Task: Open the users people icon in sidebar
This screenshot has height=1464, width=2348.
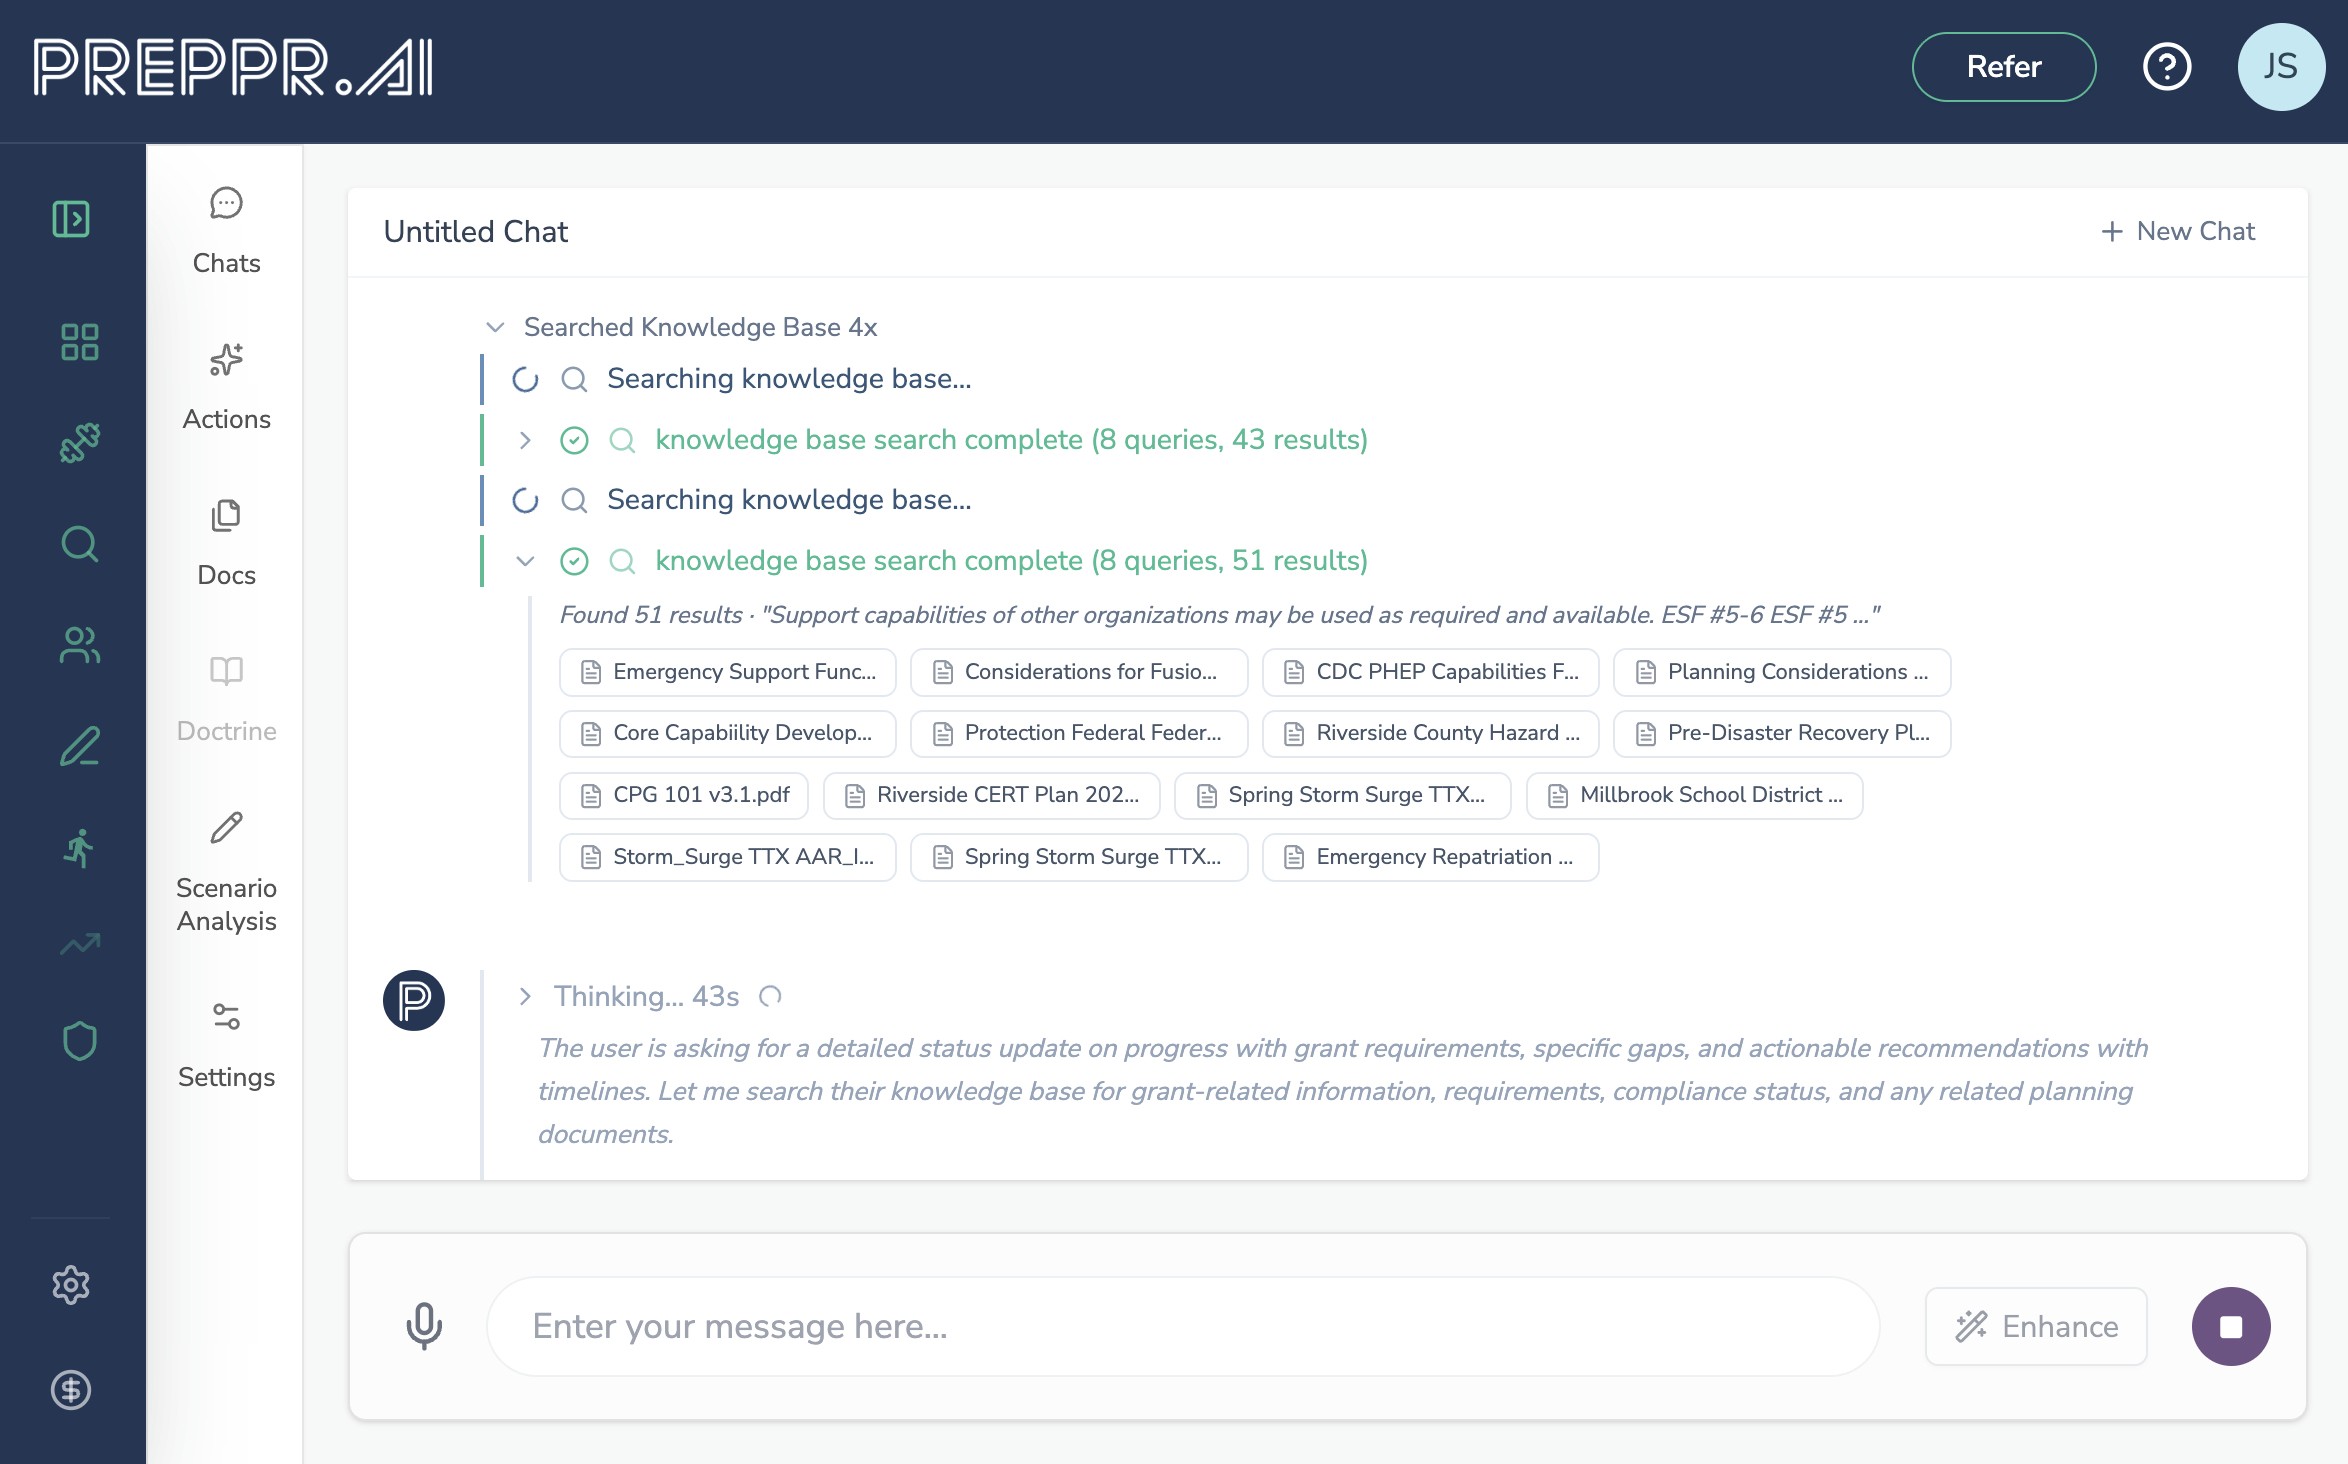Action: pos(79,645)
